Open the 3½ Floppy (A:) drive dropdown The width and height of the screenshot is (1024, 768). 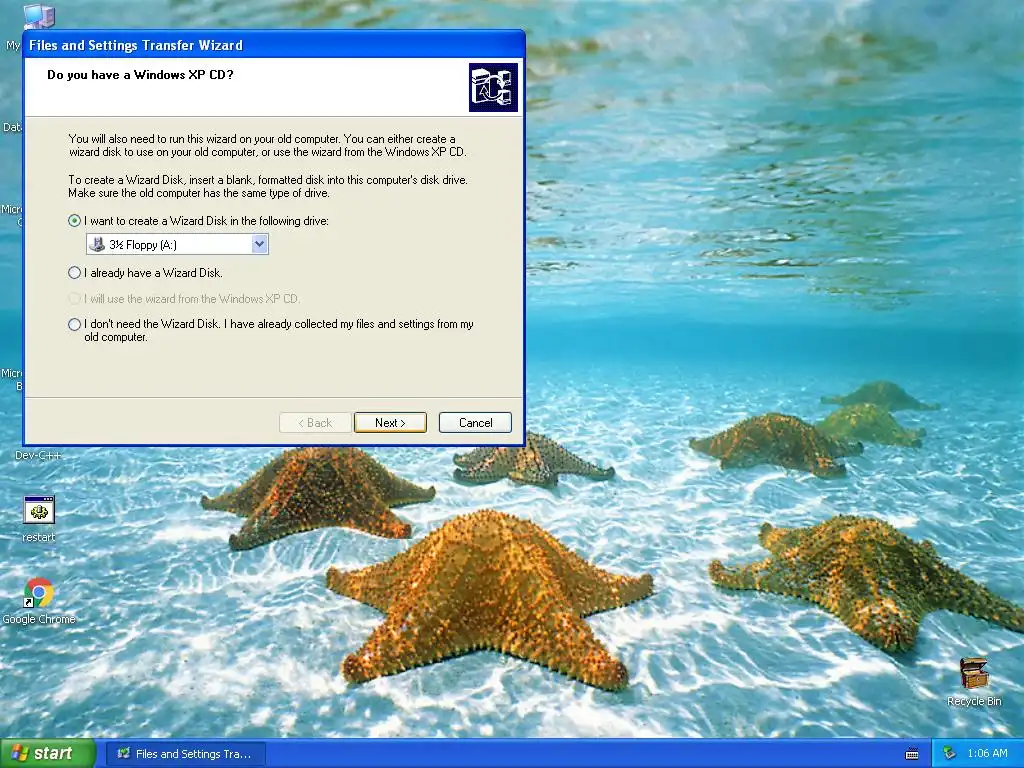[259, 244]
